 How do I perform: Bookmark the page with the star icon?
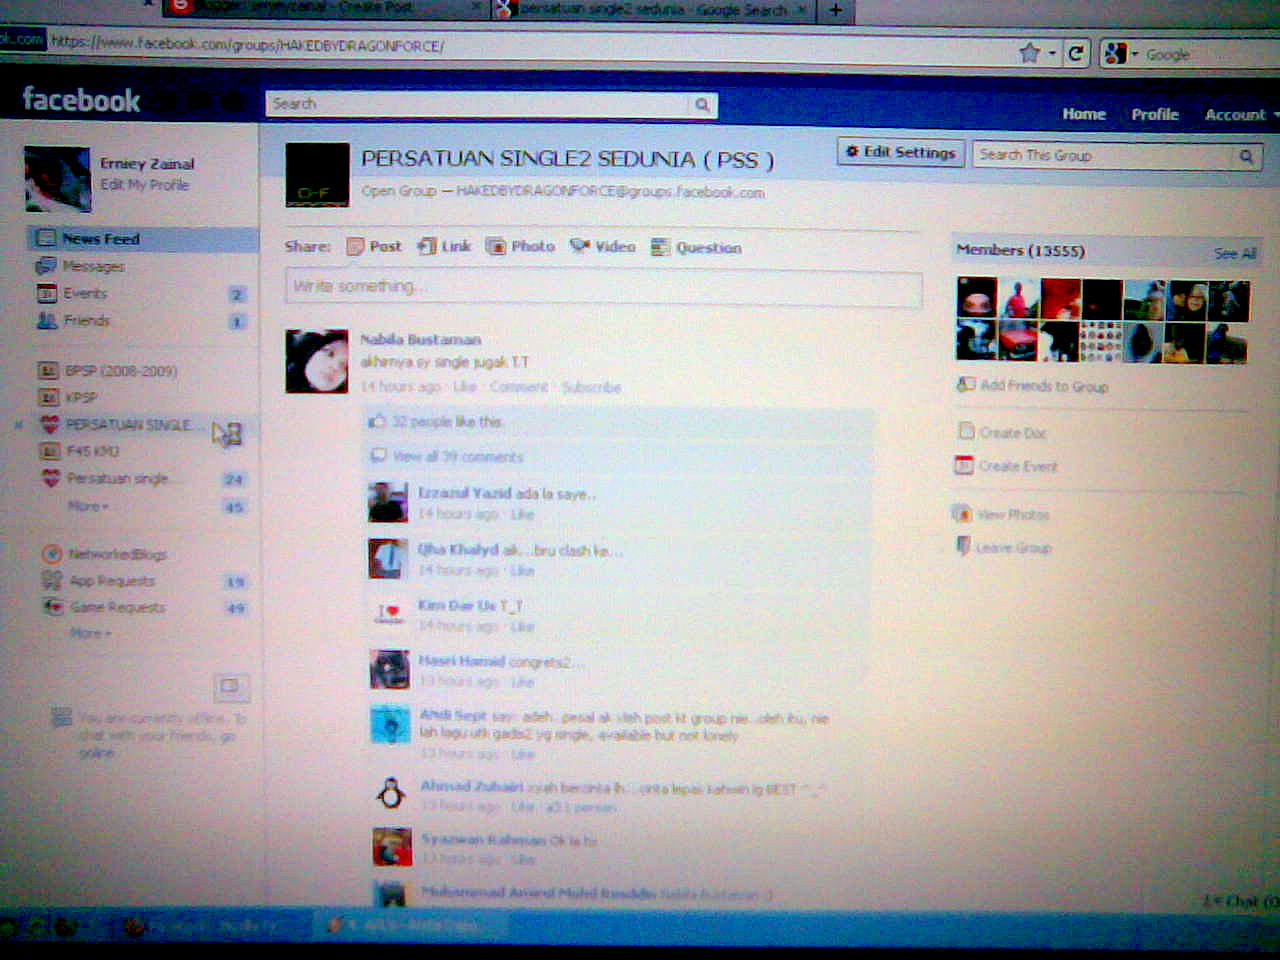tap(1029, 53)
